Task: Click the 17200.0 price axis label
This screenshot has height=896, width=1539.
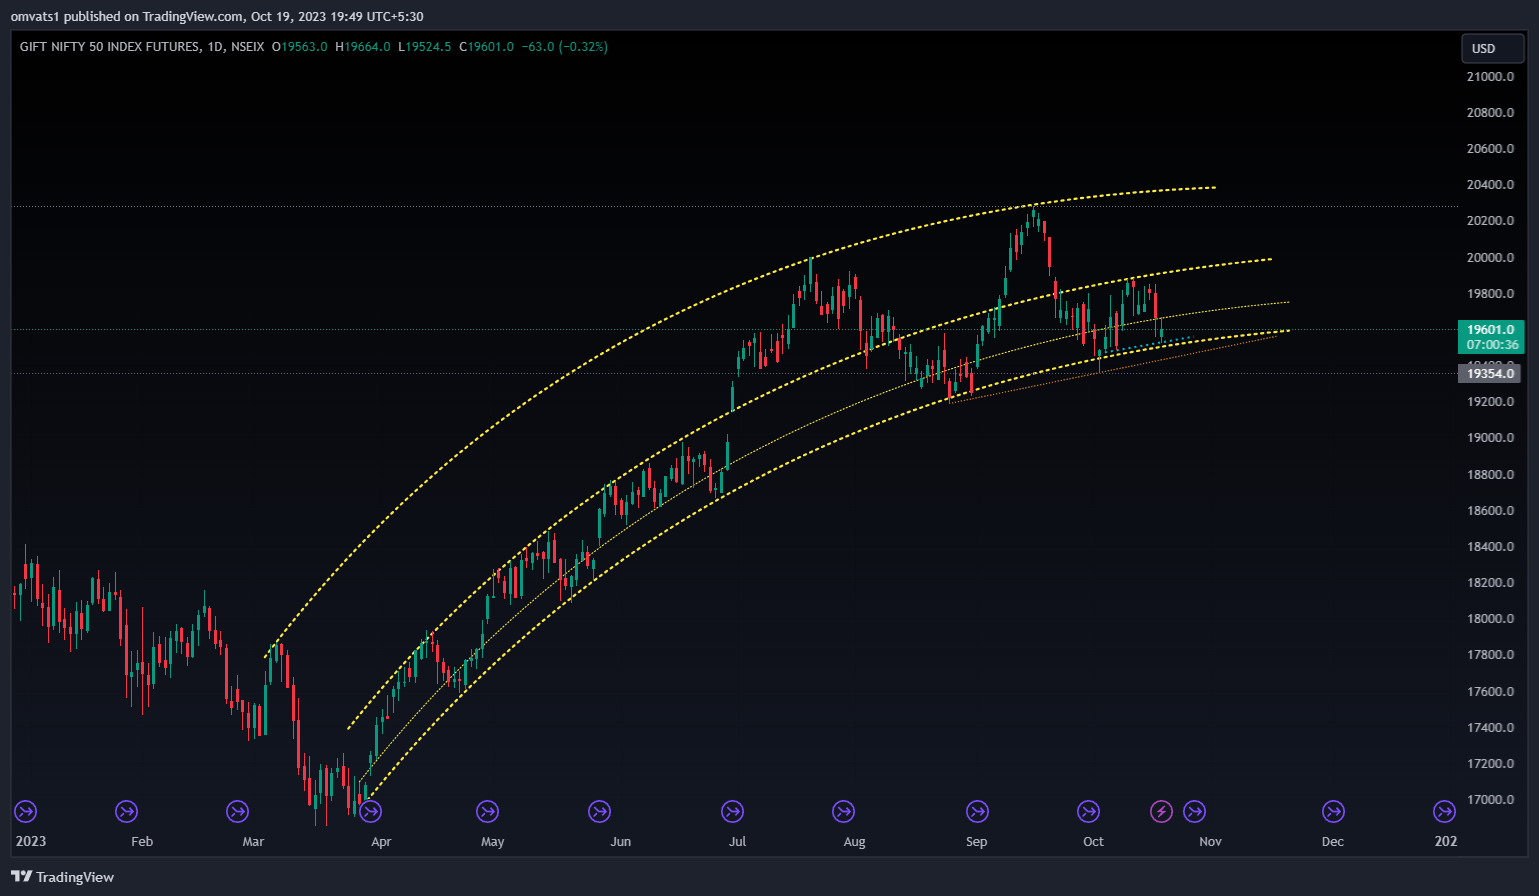Action: click(x=1490, y=764)
